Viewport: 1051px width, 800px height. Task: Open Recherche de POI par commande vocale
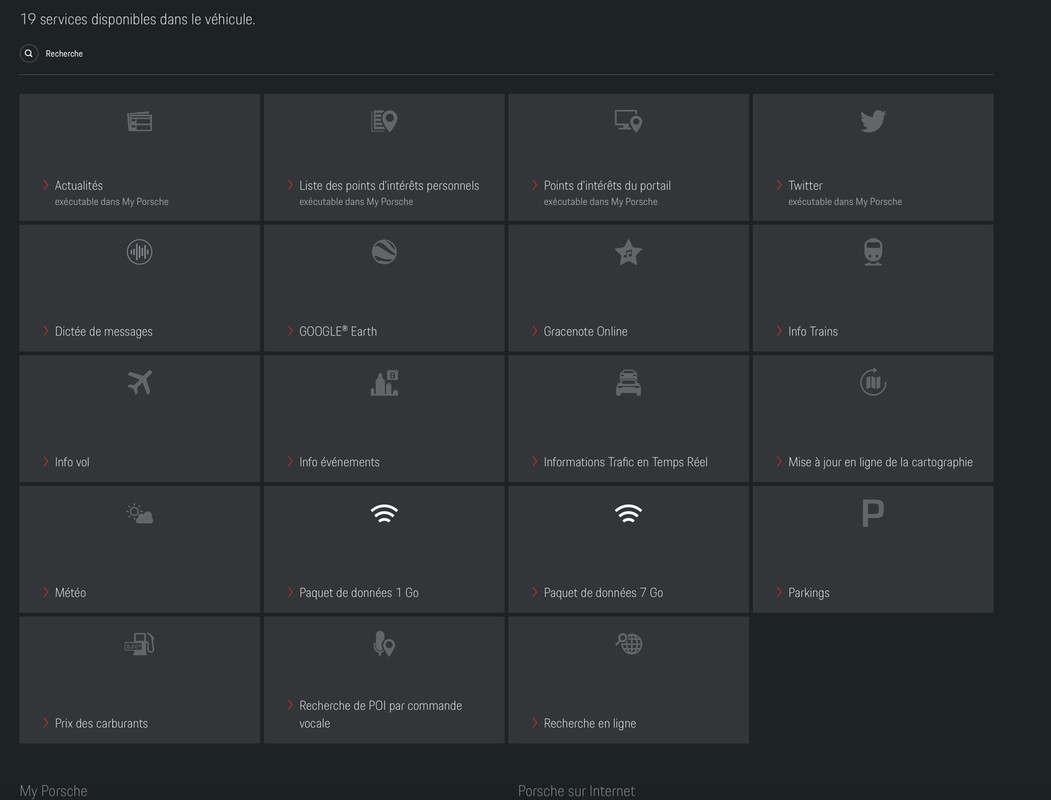coord(380,714)
